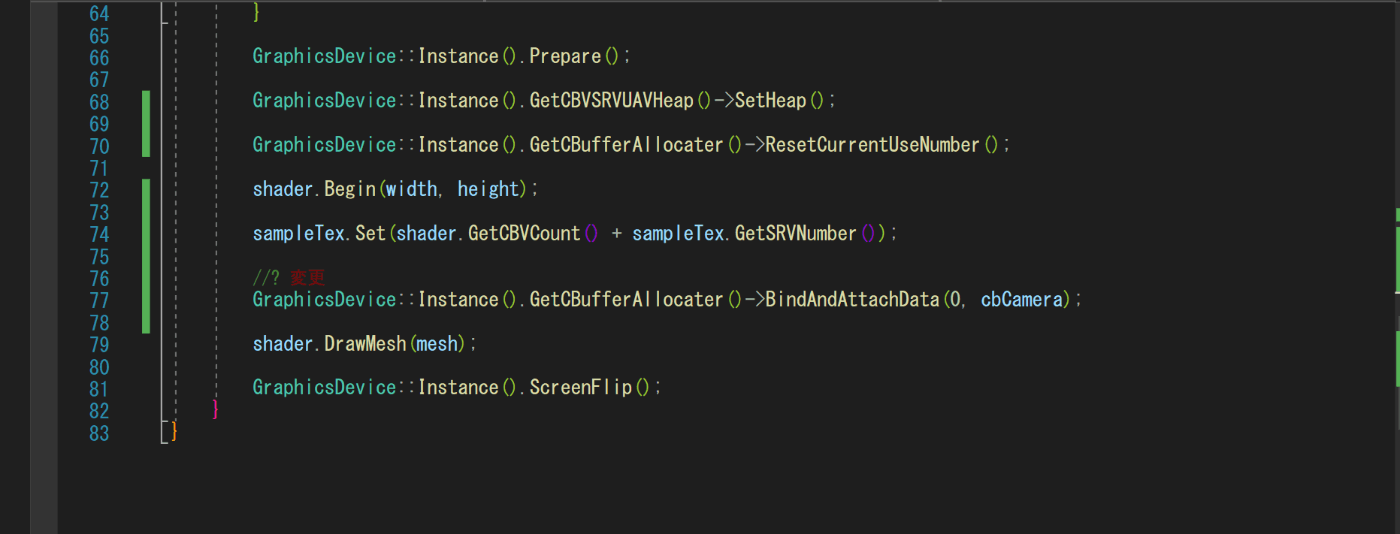
Task: Click the editor's vertical scrollbar track
Action: pyautogui.click(x=1397, y=267)
